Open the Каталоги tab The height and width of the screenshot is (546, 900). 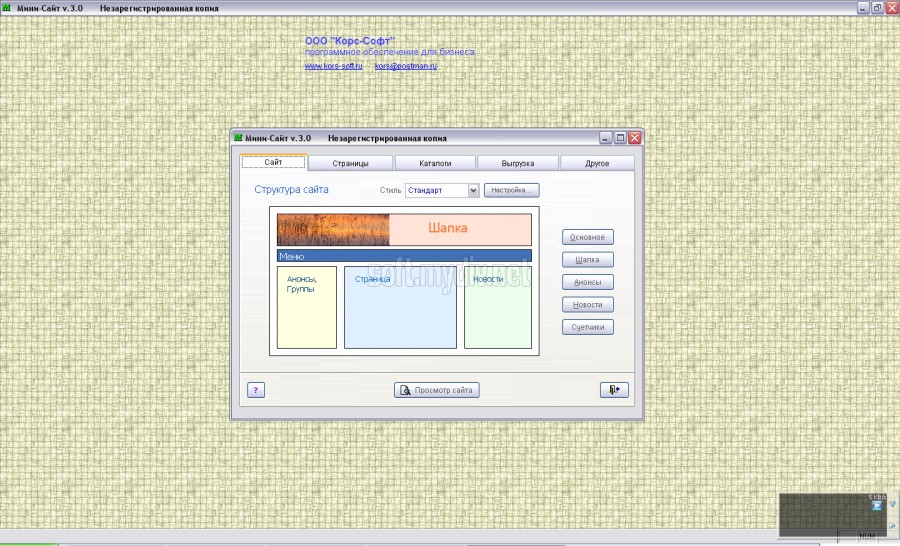pyautogui.click(x=435, y=163)
